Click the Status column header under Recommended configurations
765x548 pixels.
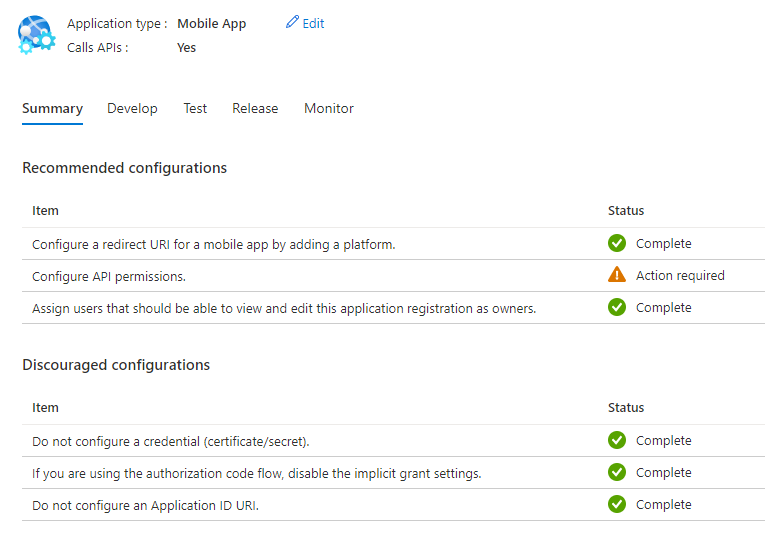point(626,211)
